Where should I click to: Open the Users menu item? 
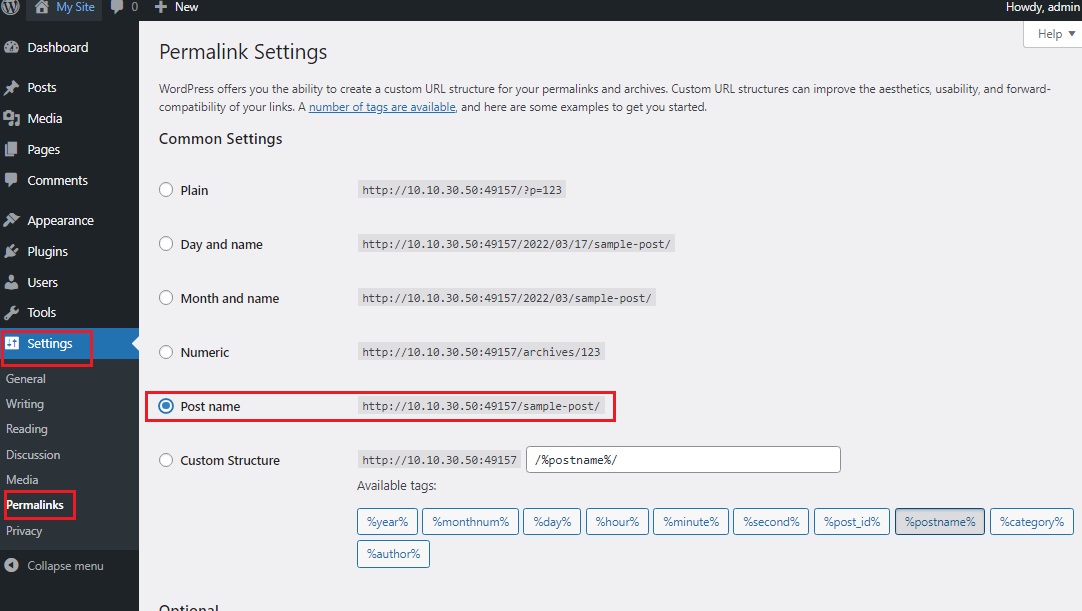point(43,282)
